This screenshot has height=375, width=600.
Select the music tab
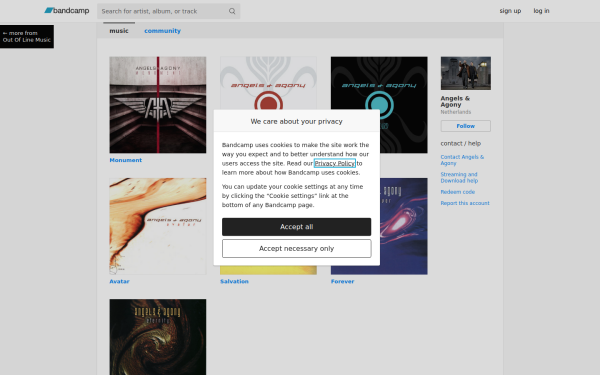click(x=119, y=31)
